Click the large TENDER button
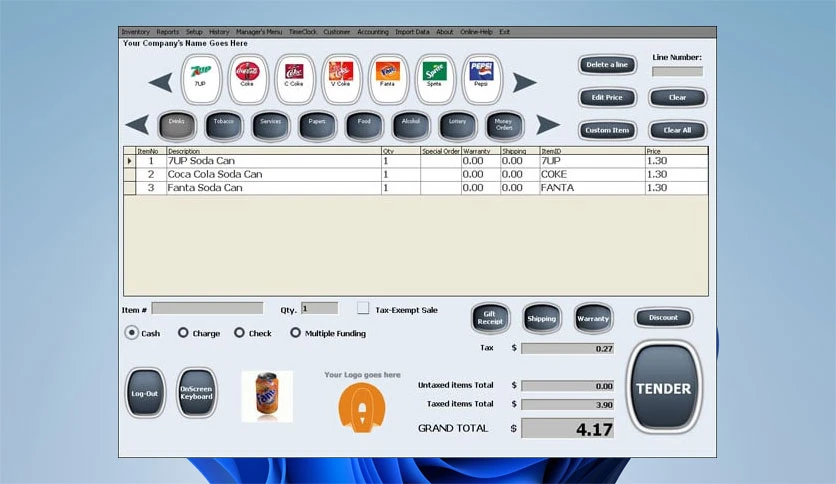The width and height of the screenshot is (836, 484). coord(664,388)
